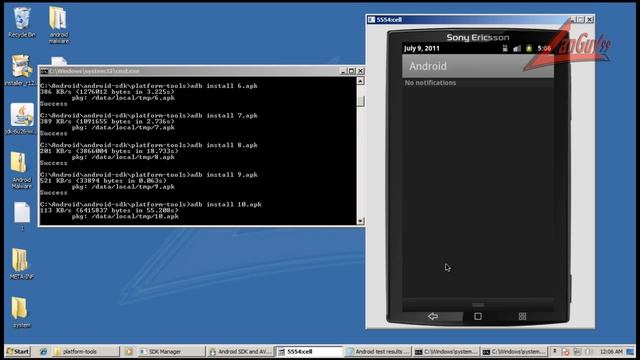
Task: Click the 'Sony Ericsson' label on emulator skin
Action: tap(478, 38)
